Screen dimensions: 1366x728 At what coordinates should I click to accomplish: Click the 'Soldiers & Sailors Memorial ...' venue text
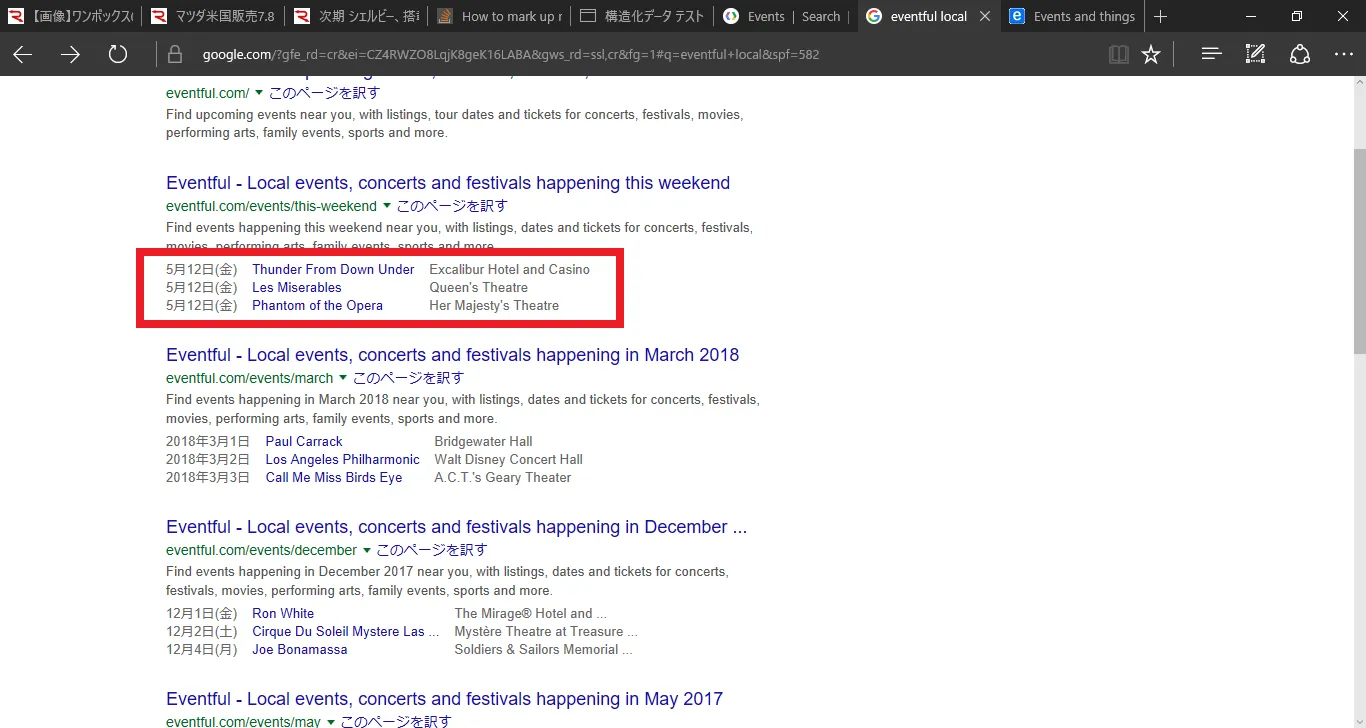click(543, 649)
